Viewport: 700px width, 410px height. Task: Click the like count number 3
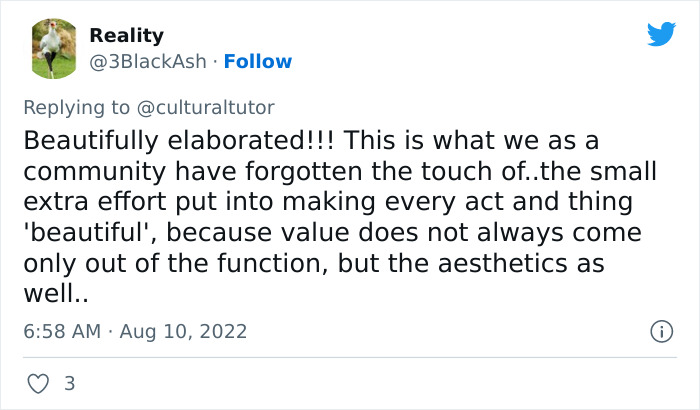(69, 383)
